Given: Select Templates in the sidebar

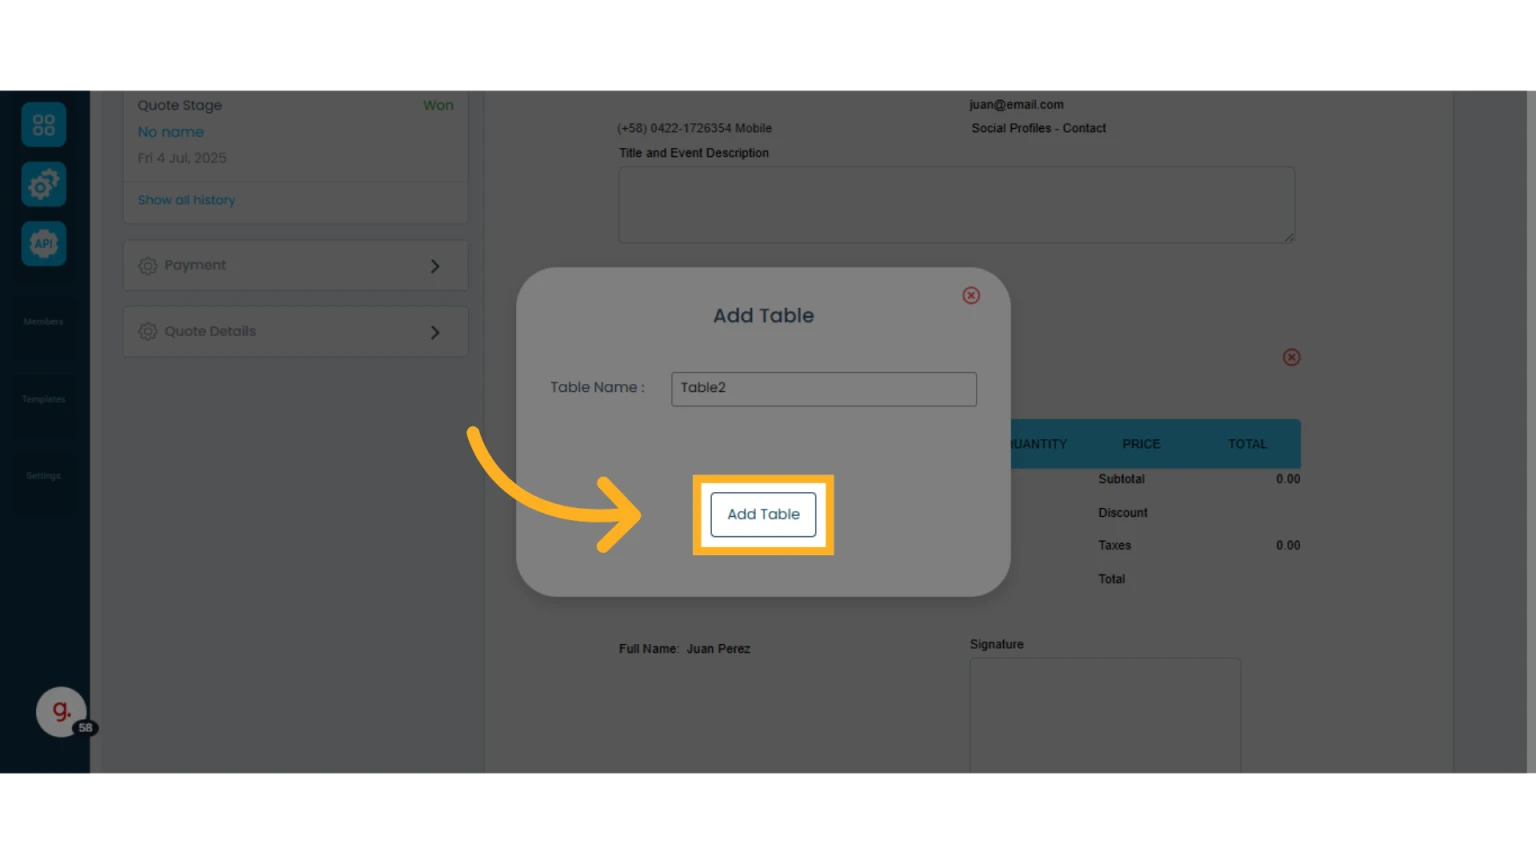Looking at the screenshot, I should click(43, 399).
